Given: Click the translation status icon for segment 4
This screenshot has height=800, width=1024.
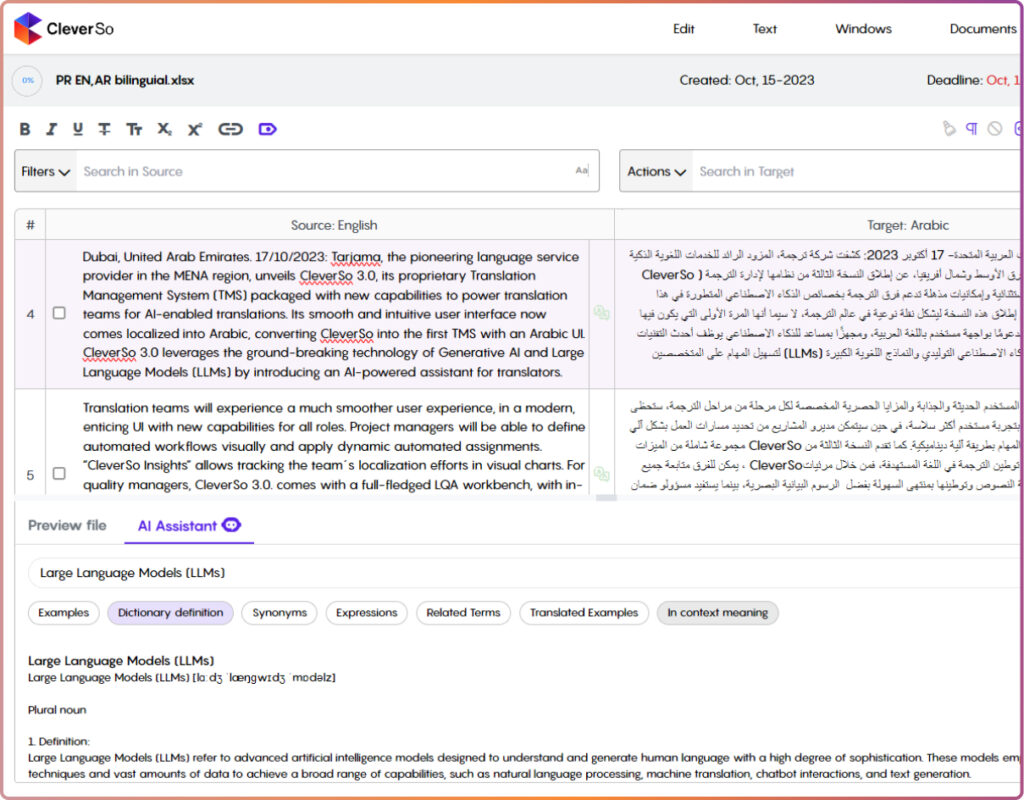Looking at the screenshot, I should point(602,313).
